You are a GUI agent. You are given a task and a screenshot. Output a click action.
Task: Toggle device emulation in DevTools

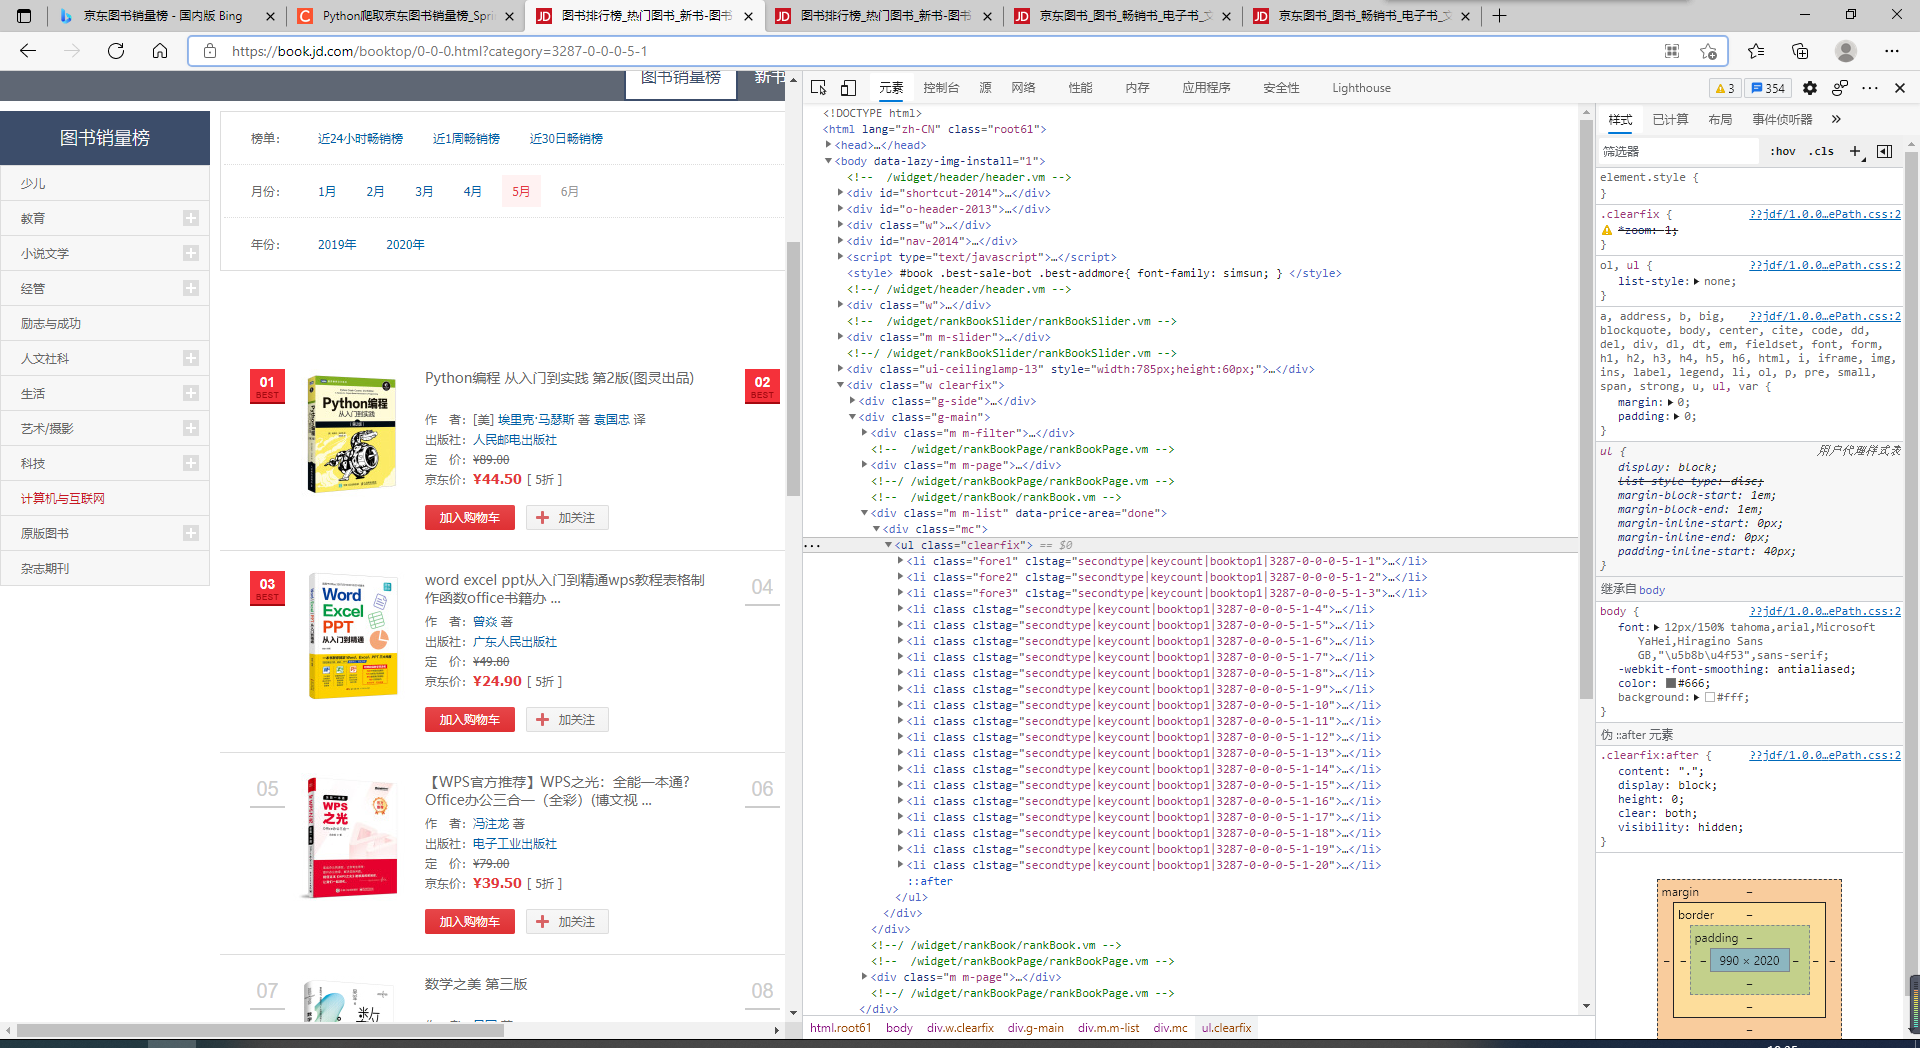(x=848, y=88)
